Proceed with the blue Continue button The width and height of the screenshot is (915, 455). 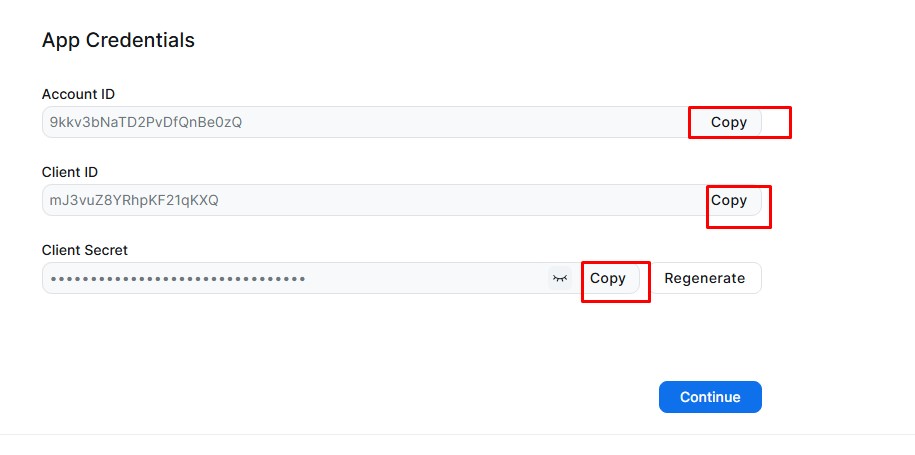click(x=710, y=397)
